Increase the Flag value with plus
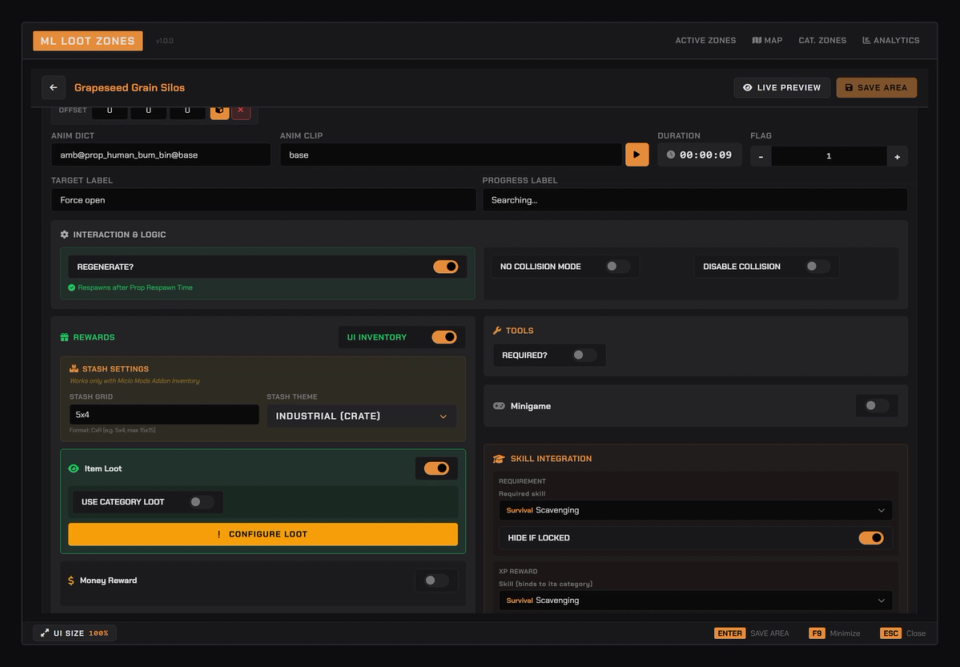This screenshot has width=960, height=667. pos(897,156)
